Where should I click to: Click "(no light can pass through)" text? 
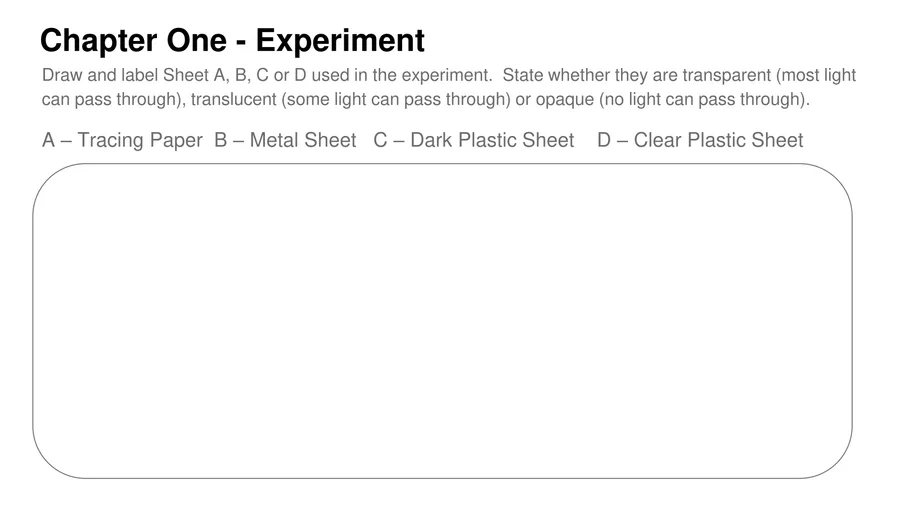(704, 100)
